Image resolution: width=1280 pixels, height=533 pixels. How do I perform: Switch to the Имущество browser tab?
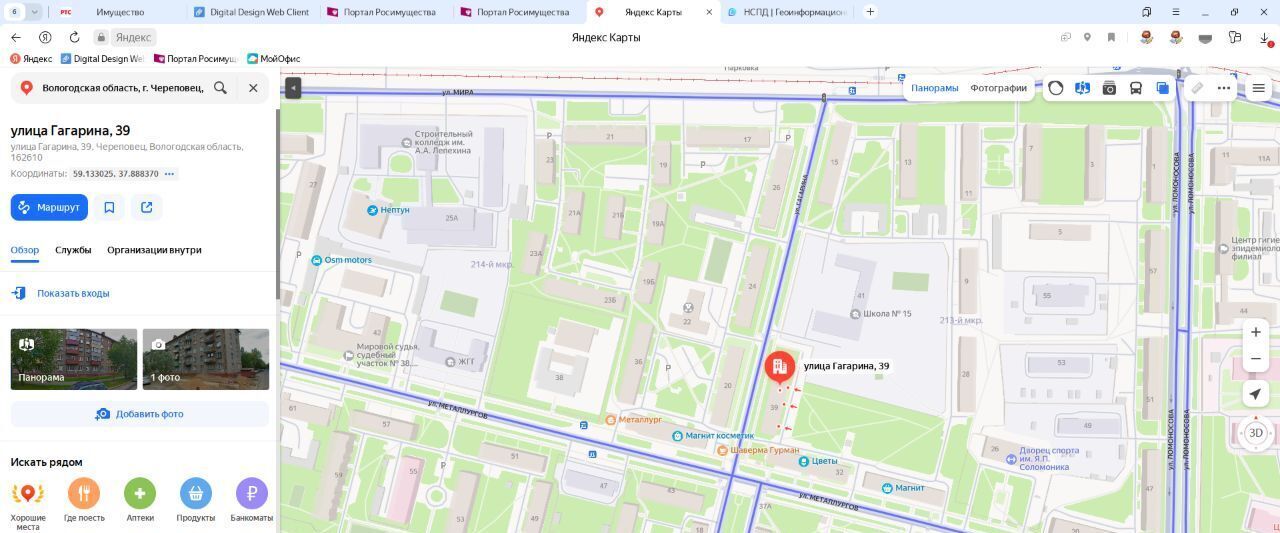coord(120,12)
